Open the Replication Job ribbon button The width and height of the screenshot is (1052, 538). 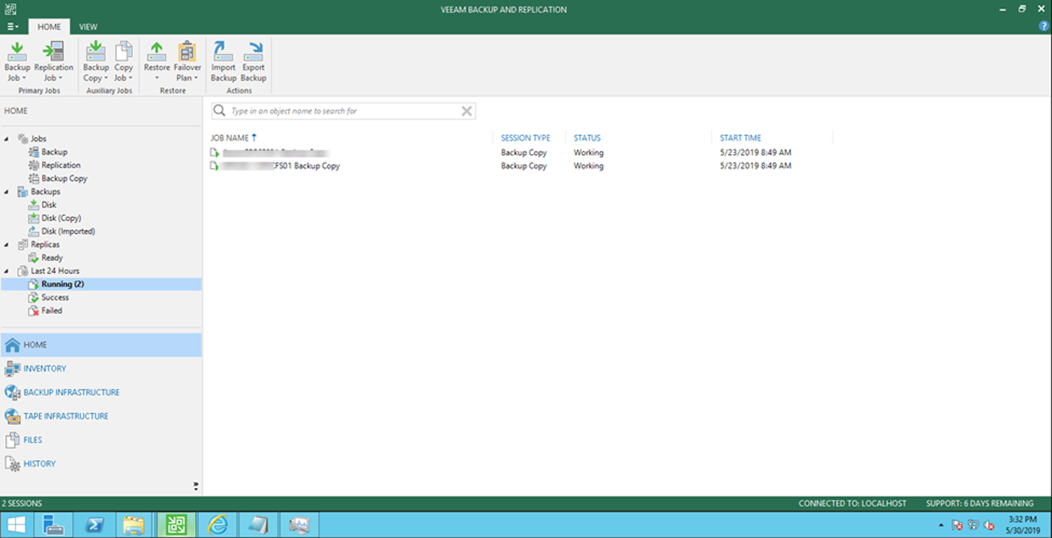(x=53, y=62)
